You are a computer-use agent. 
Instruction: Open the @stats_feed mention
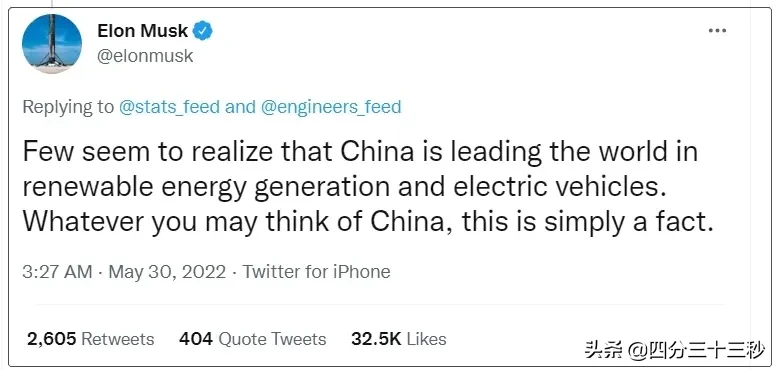click(x=169, y=107)
